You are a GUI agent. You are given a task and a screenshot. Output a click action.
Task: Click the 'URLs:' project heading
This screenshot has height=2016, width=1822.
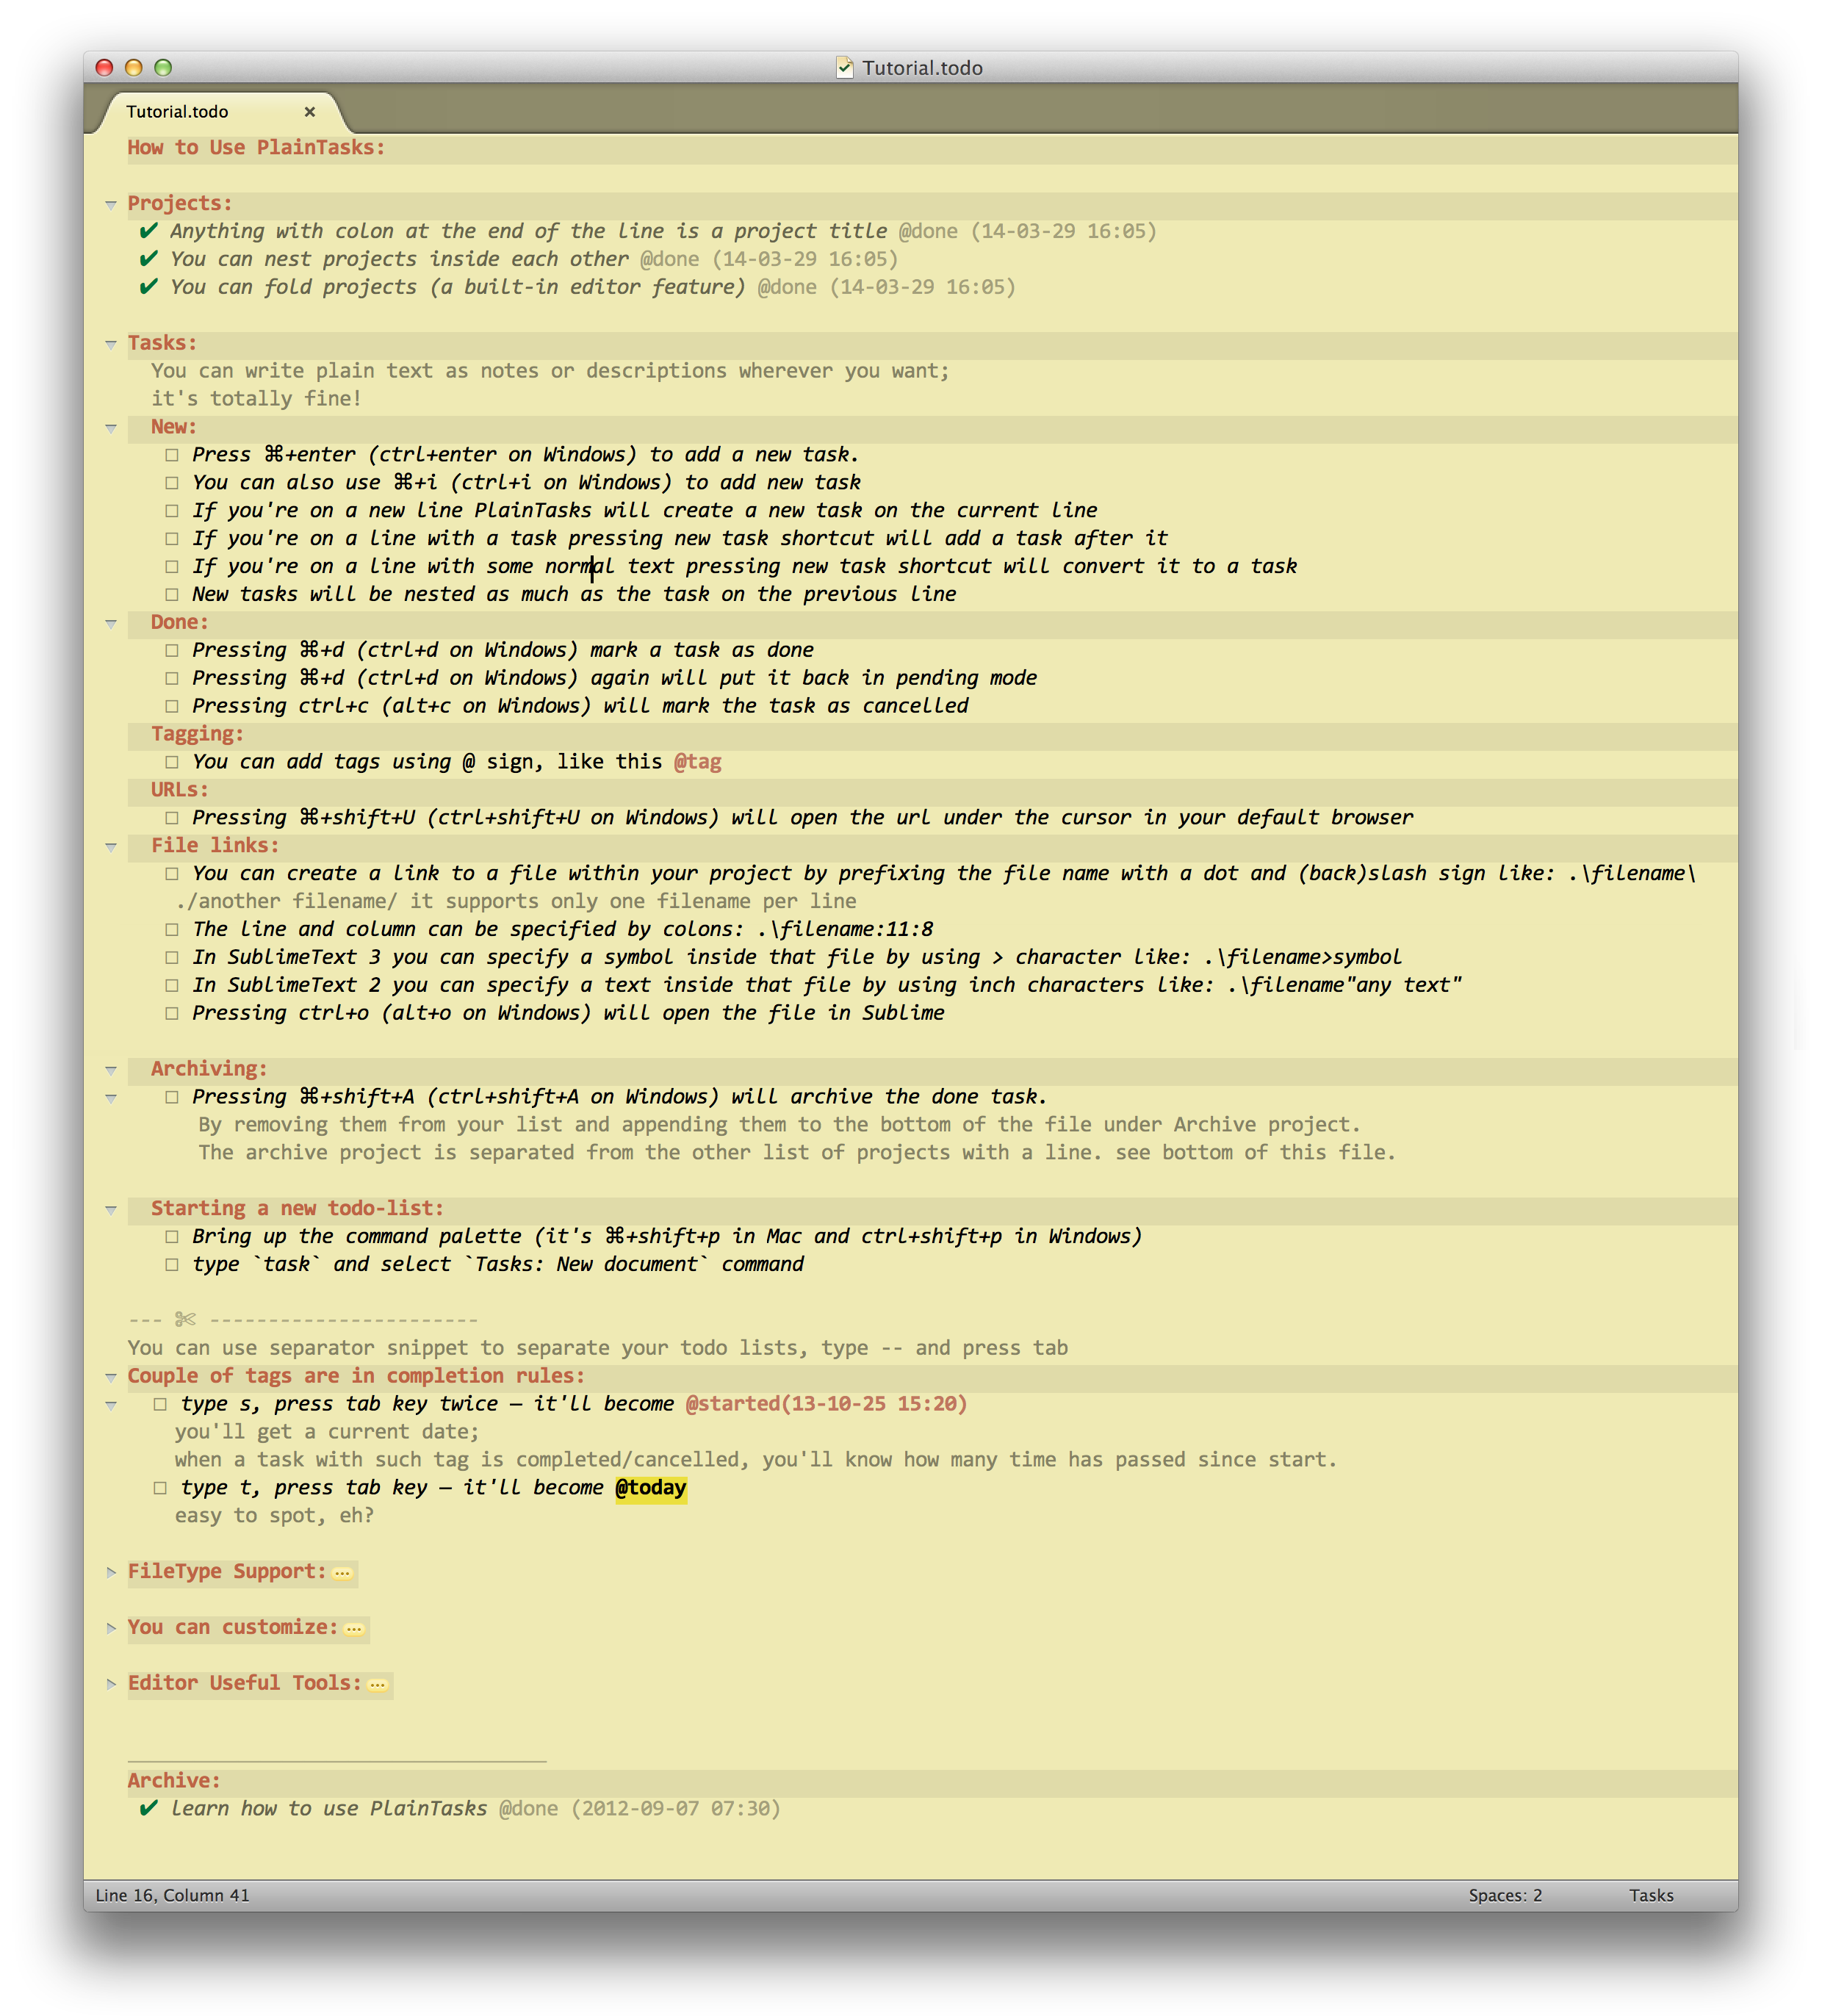(x=180, y=790)
